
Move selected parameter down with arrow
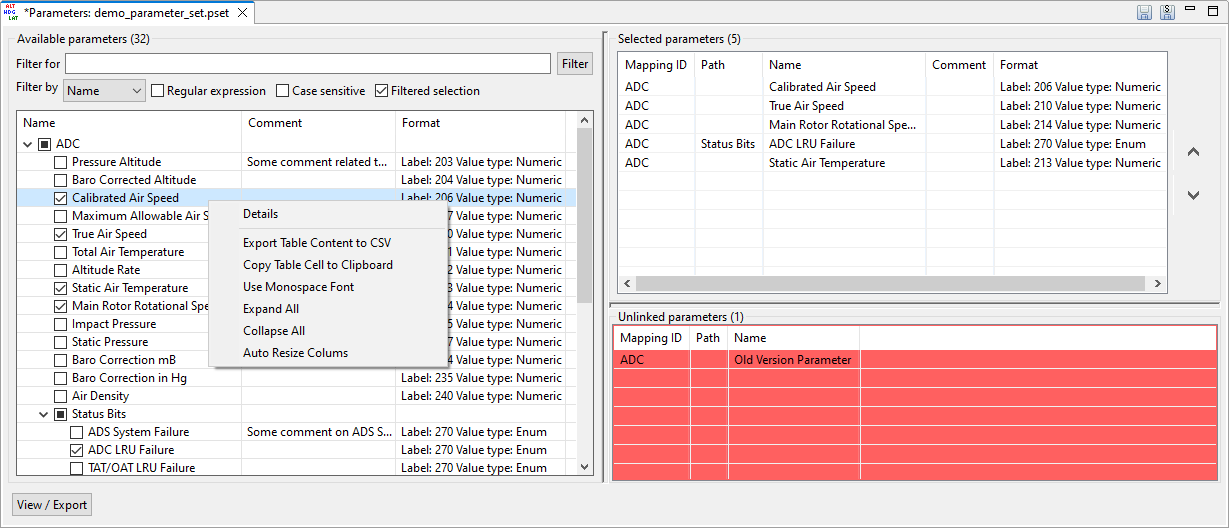(1193, 195)
